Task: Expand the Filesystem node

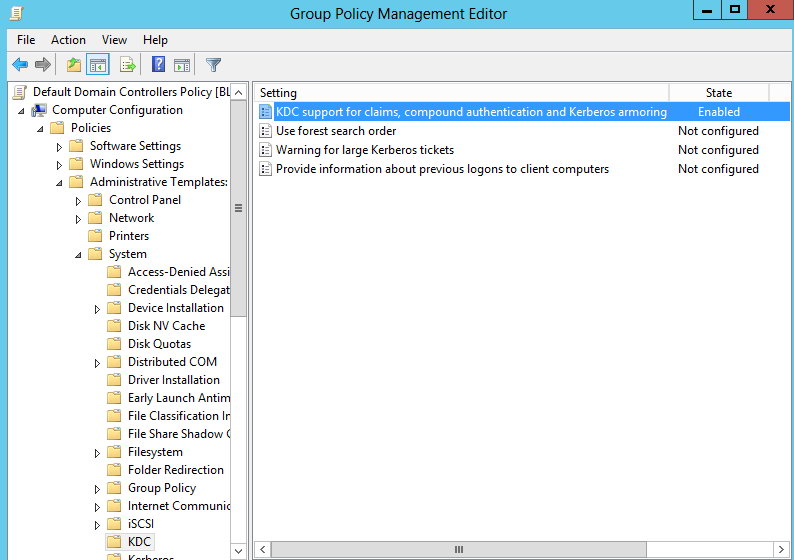Action: [x=97, y=454]
